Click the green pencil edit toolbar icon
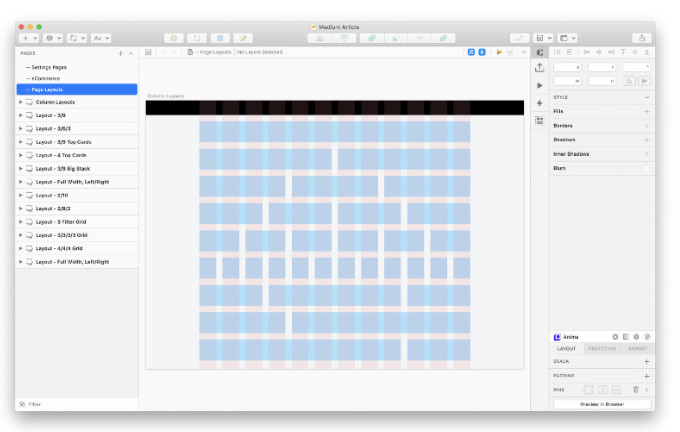Viewport: 680px width, 432px height. pos(243,38)
